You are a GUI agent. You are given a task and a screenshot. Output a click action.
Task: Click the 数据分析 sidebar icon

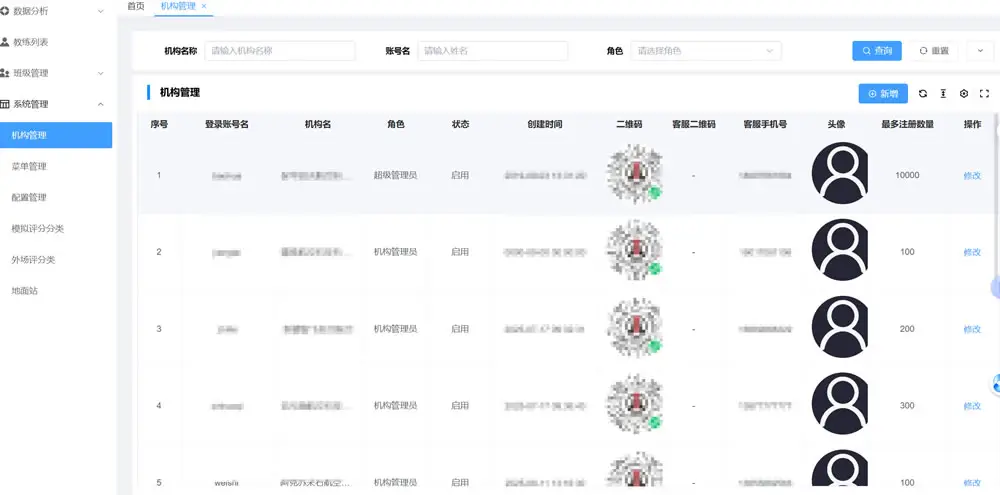(4, 11)
